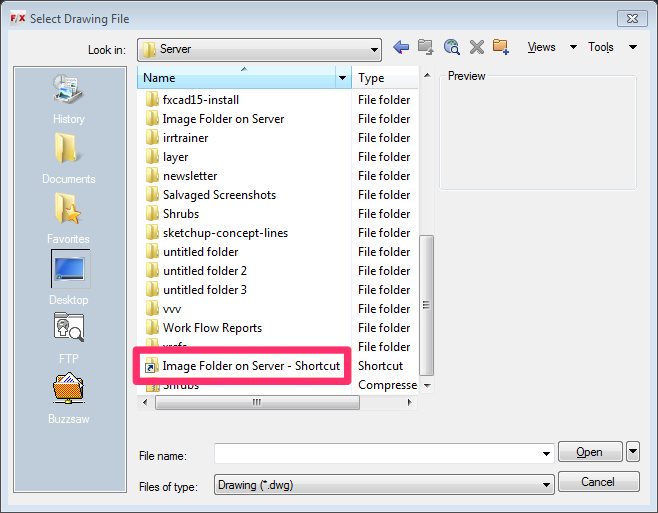Open History in the places sidebar
Screen dimensions: 658x513
pos(69,99)
